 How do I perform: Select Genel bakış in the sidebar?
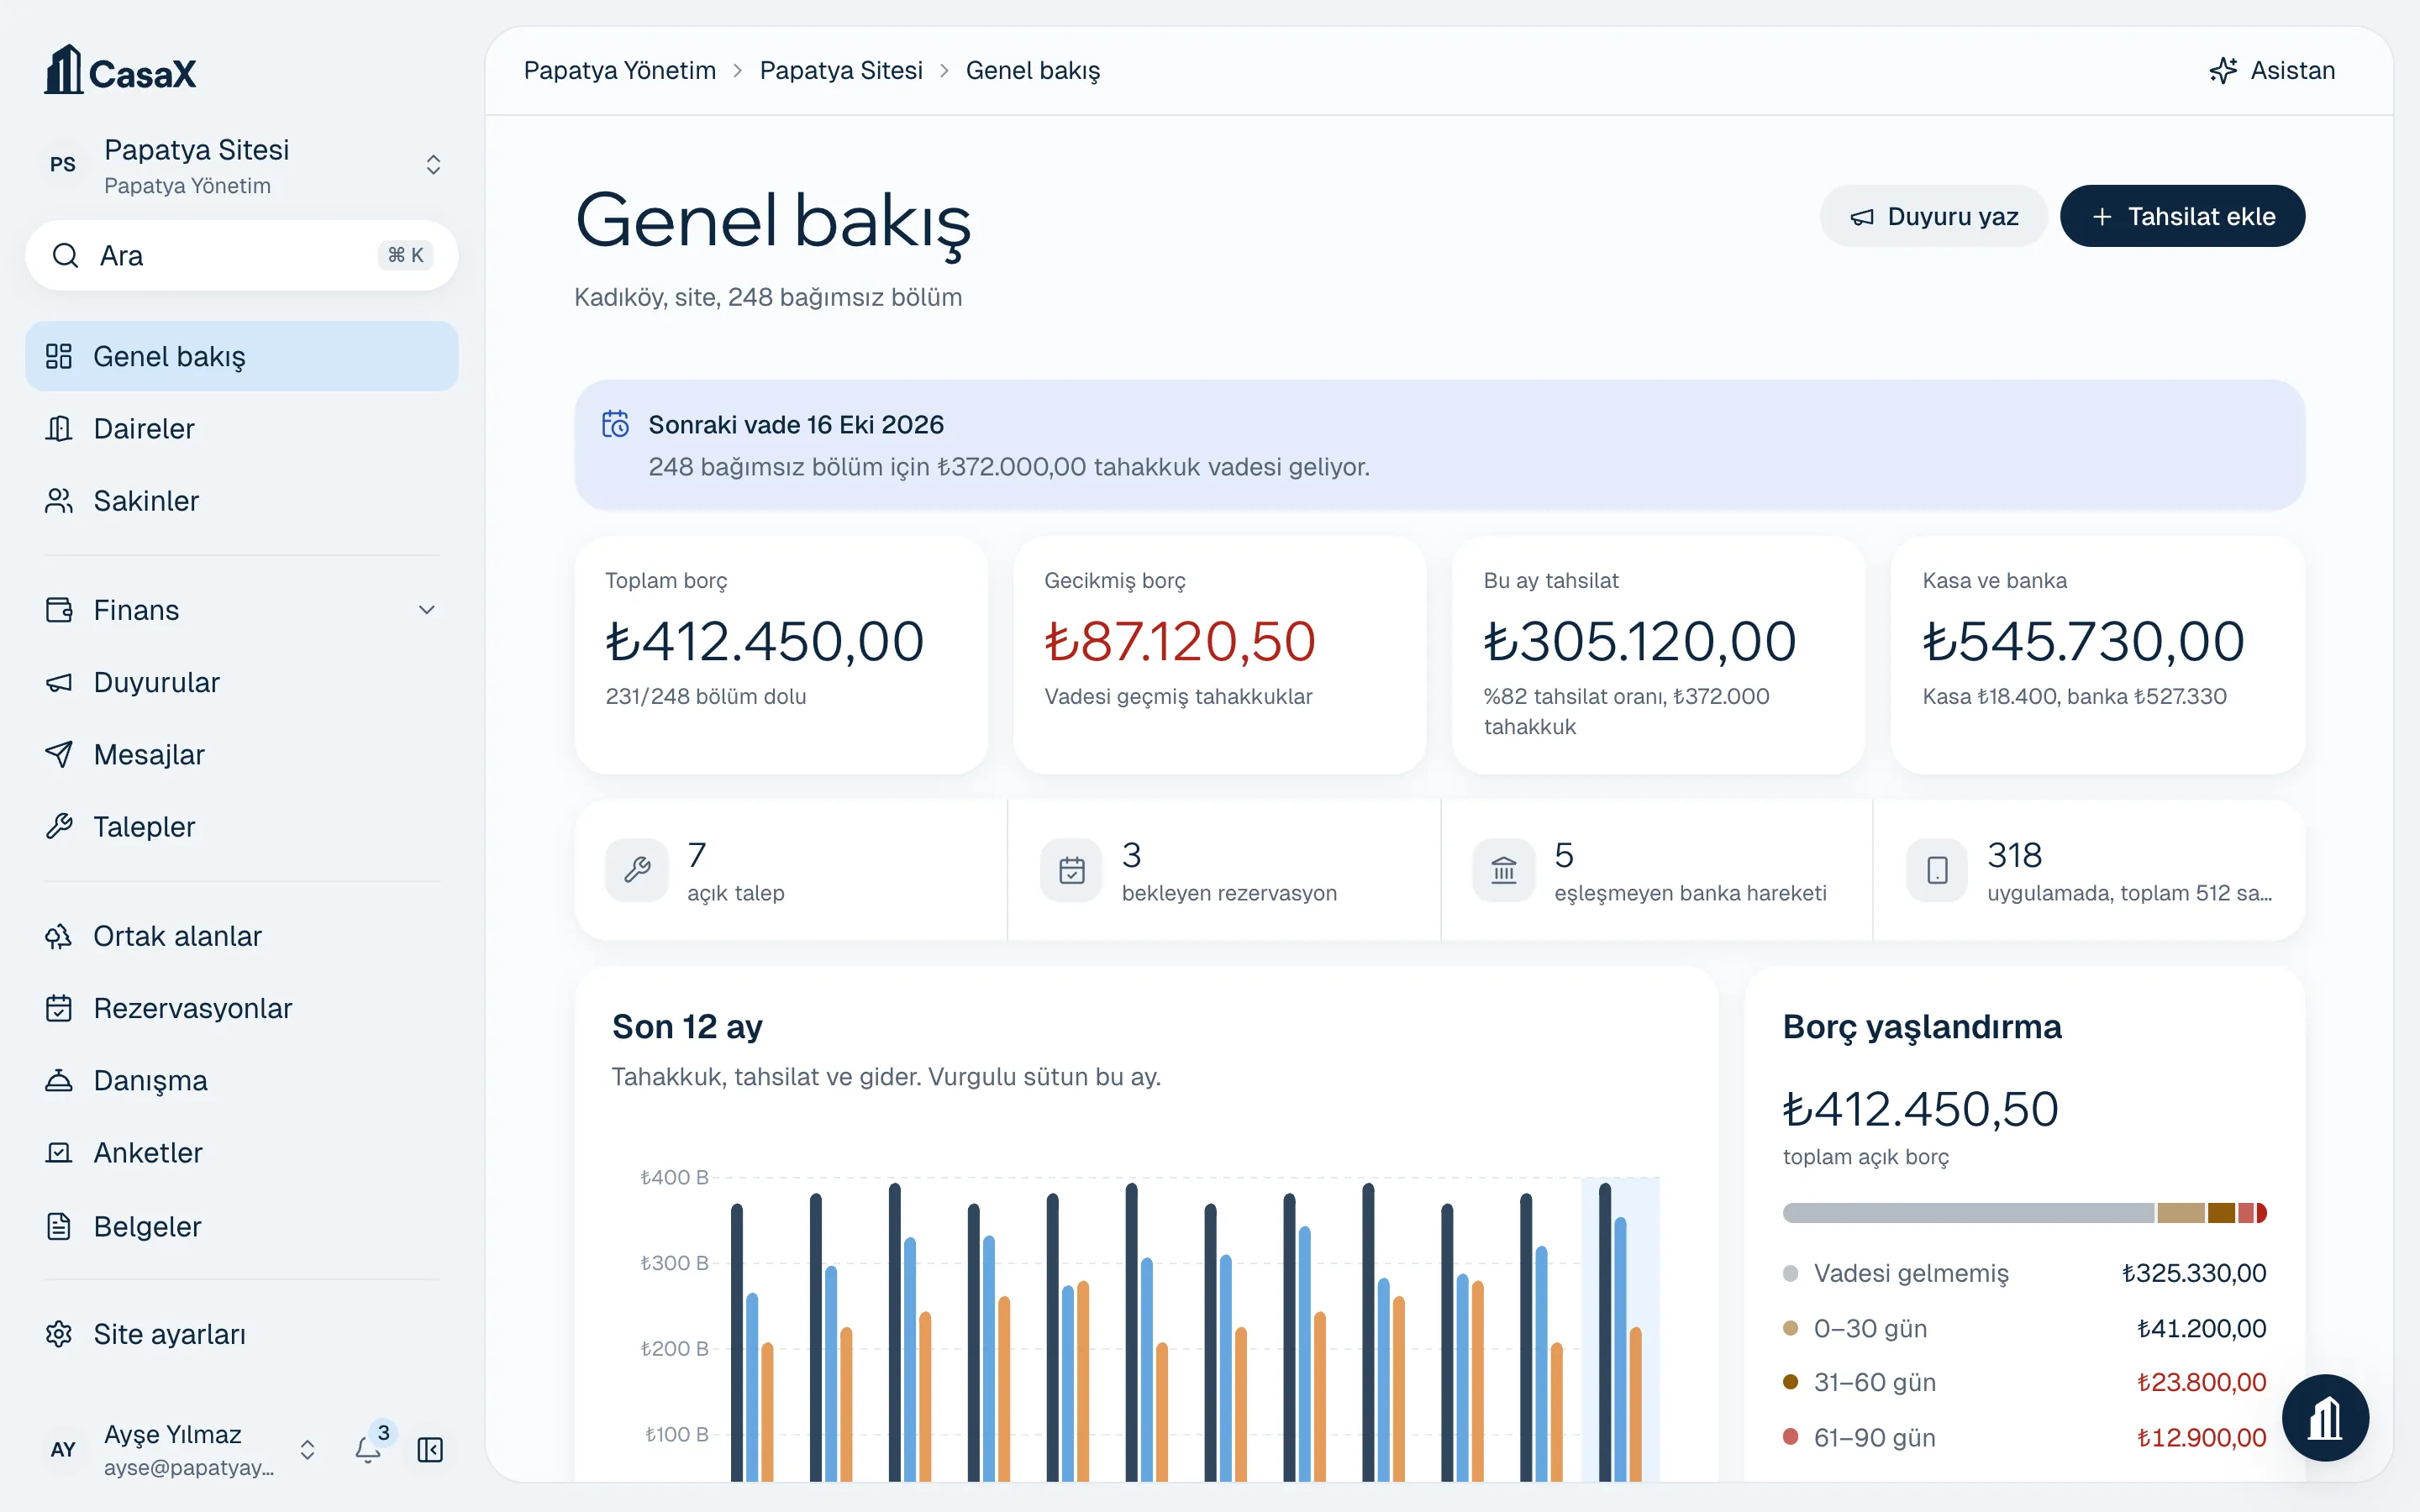click(242, 356)
